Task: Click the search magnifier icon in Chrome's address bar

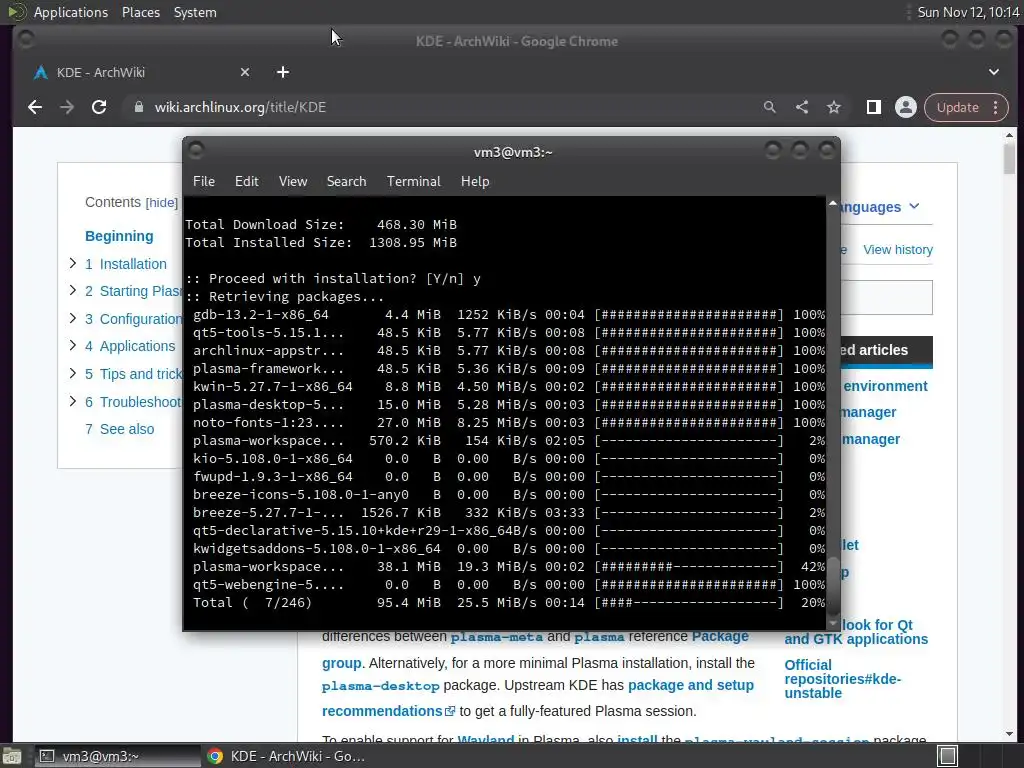Action: [x=770, y=107]
